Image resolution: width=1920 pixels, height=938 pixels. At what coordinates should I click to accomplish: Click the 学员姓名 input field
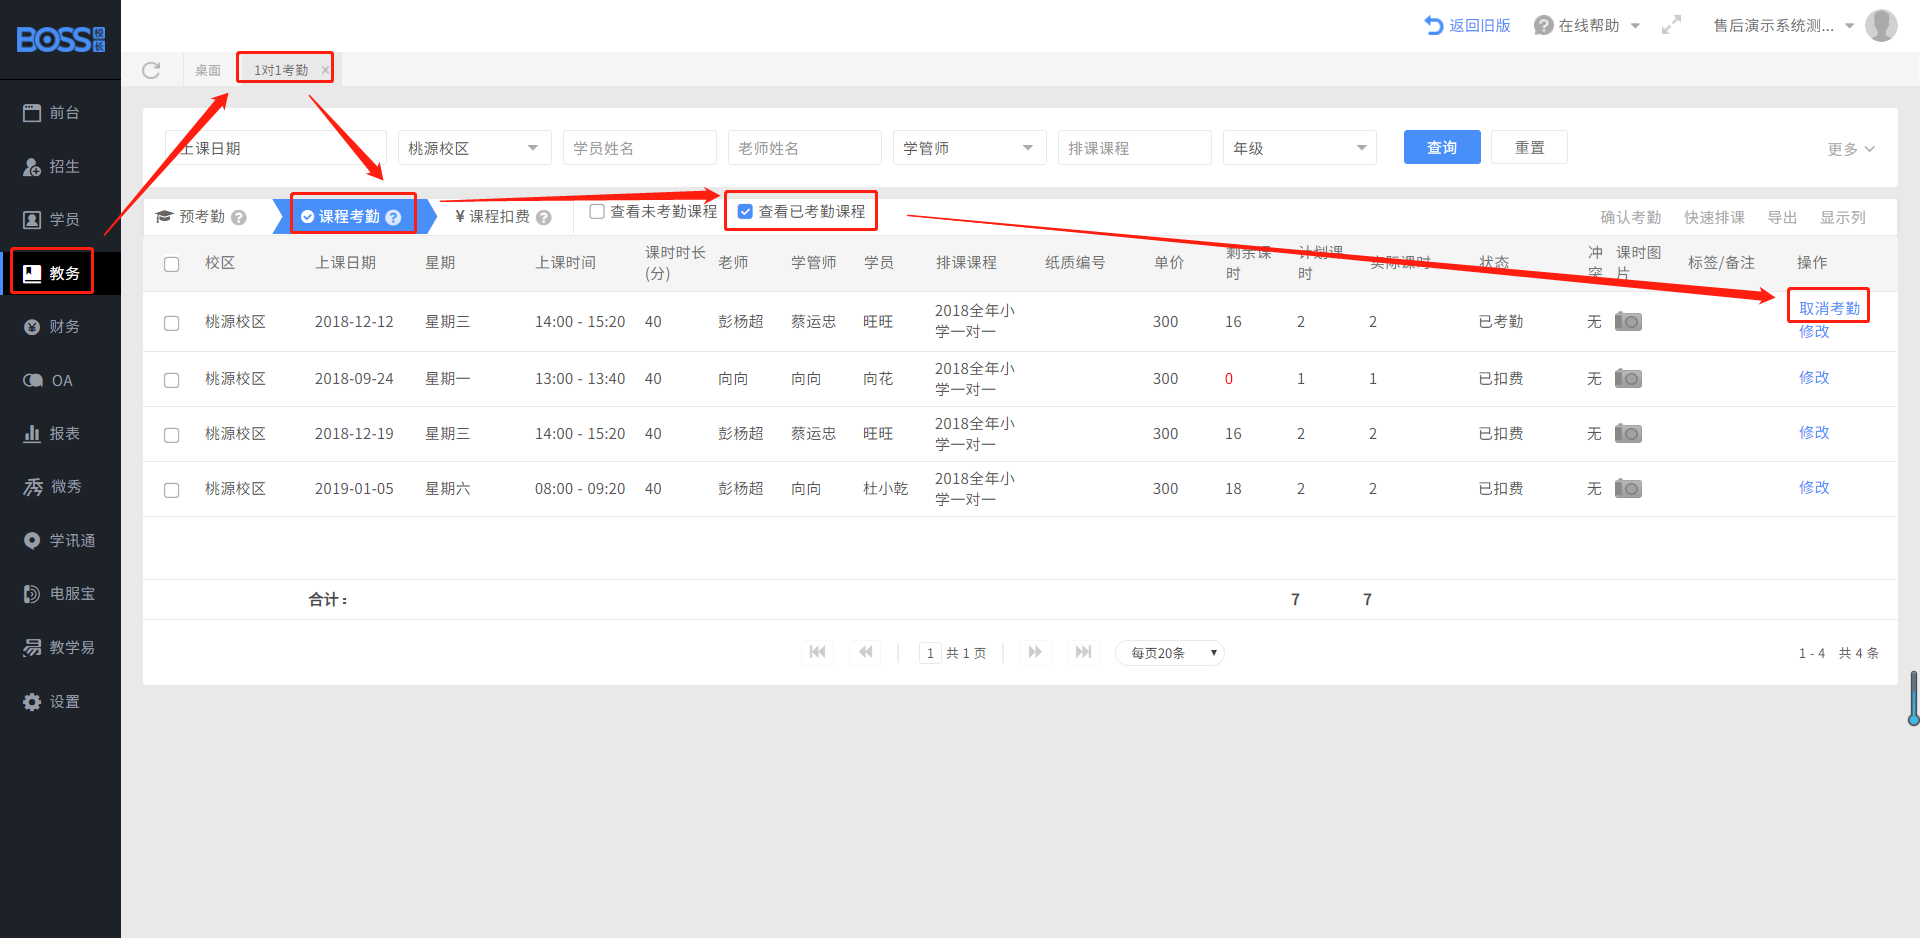point(639,148)
